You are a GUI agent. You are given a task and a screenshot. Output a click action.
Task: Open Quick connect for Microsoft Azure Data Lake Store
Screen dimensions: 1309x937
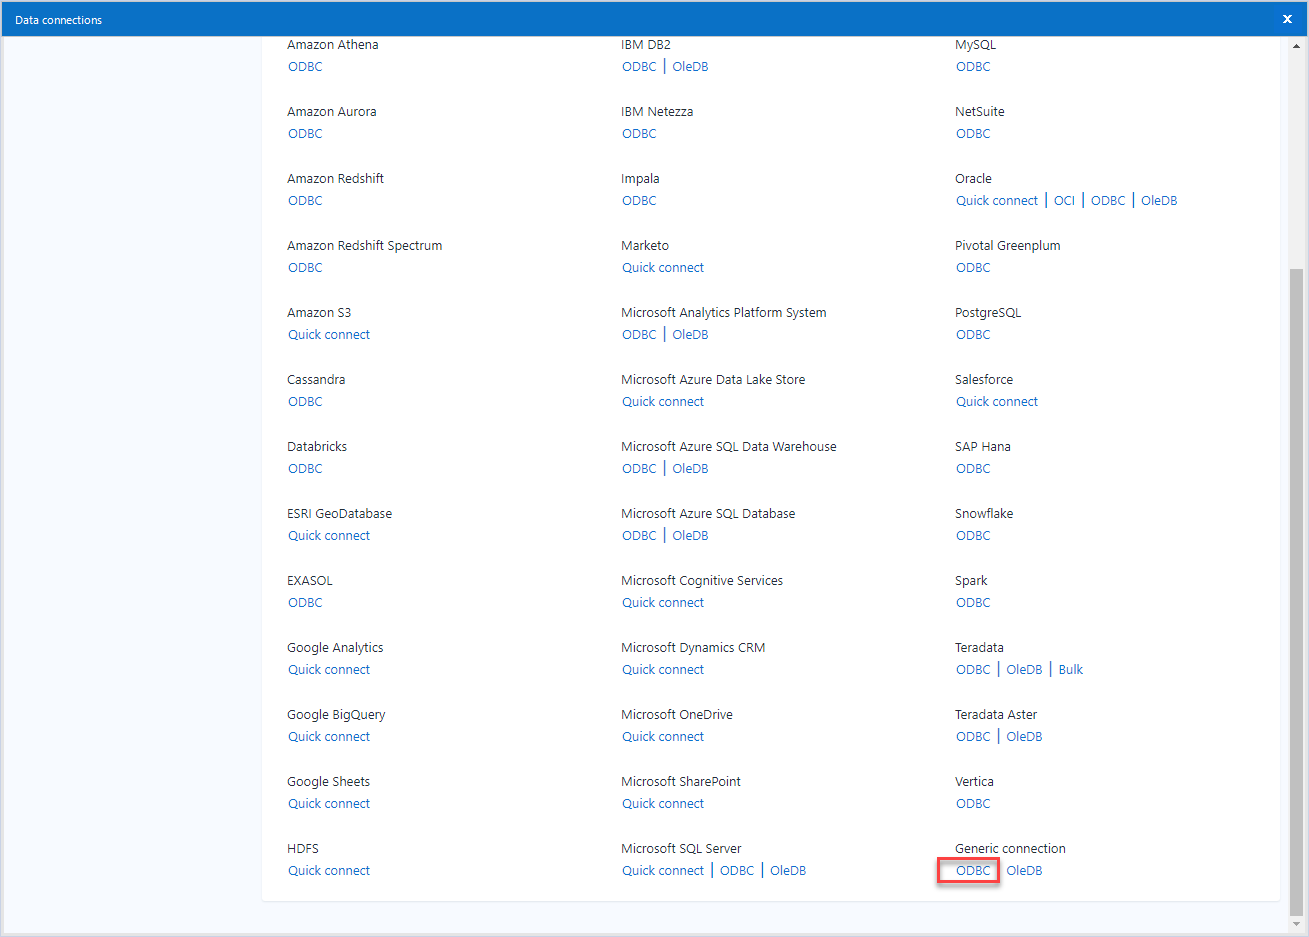pyautogui.click(x=663, y=401)
